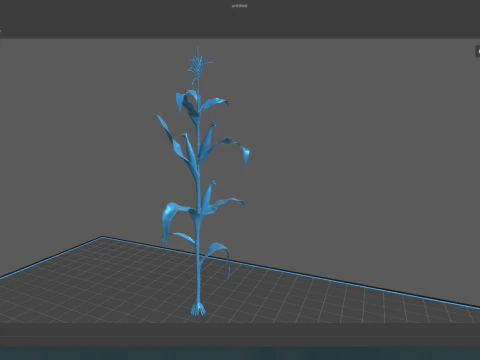Click the "untitled" window title text
Viewport: 480px width, 360px height.
click(239, 6)
